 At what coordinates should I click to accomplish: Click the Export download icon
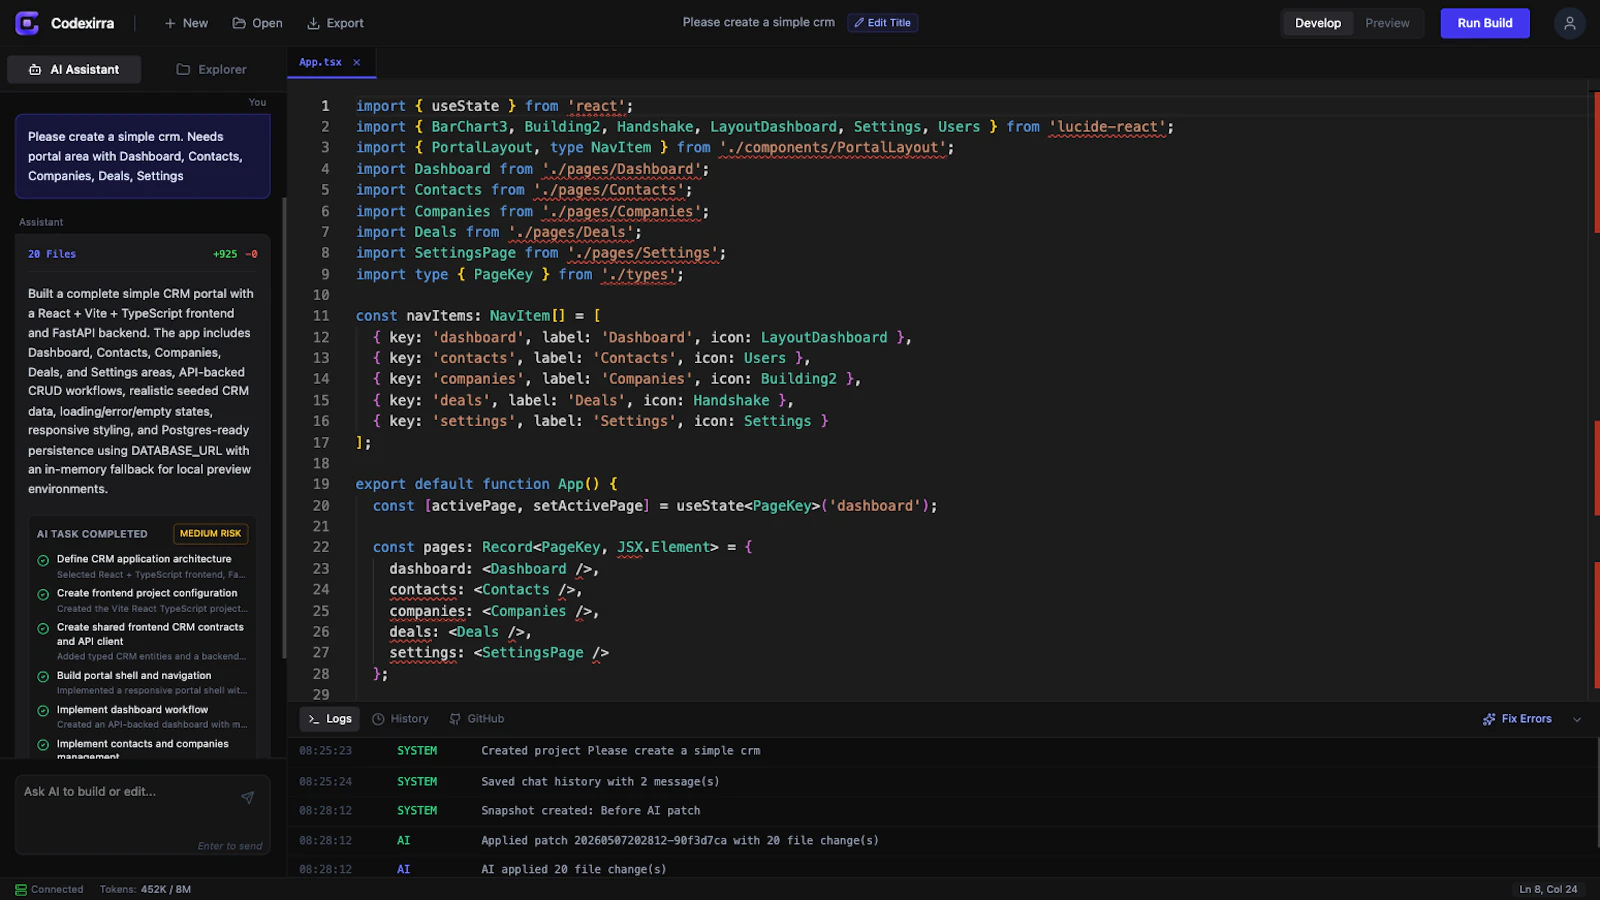[313, 23]
